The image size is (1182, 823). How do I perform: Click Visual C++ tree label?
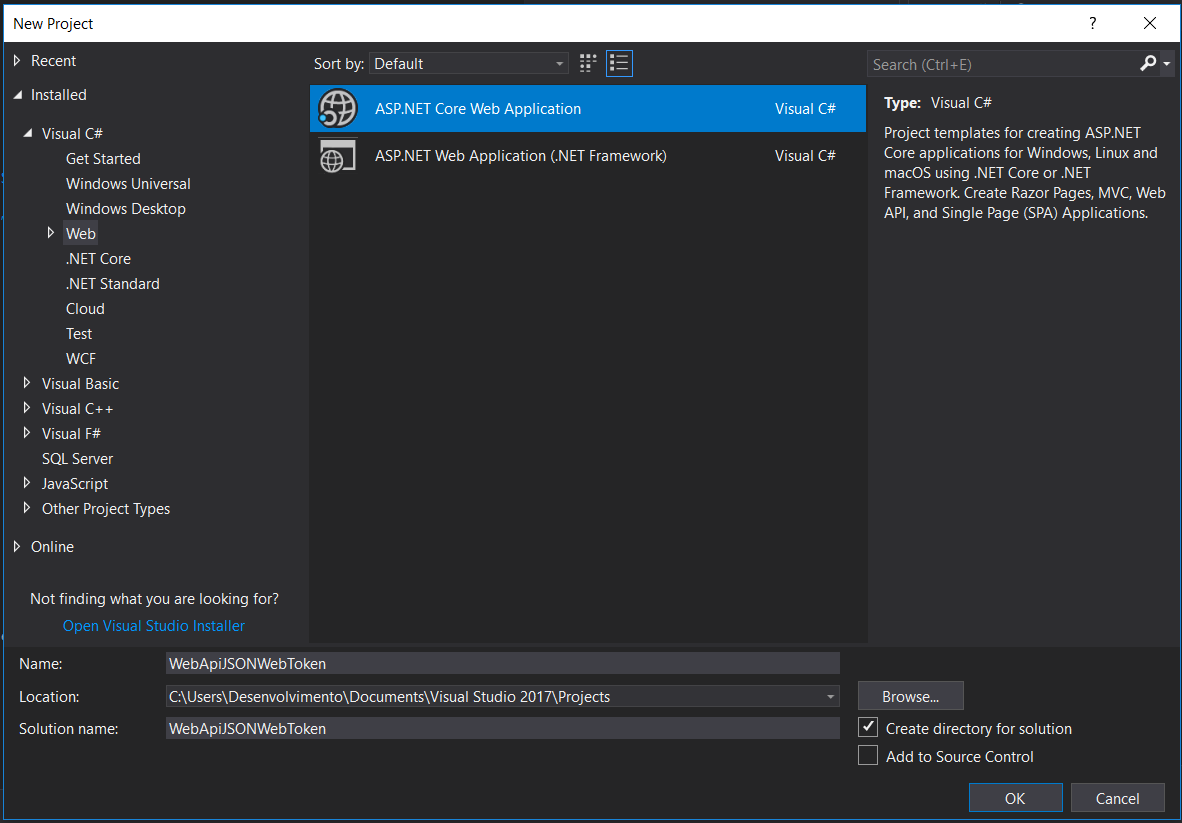click(78, 408)
